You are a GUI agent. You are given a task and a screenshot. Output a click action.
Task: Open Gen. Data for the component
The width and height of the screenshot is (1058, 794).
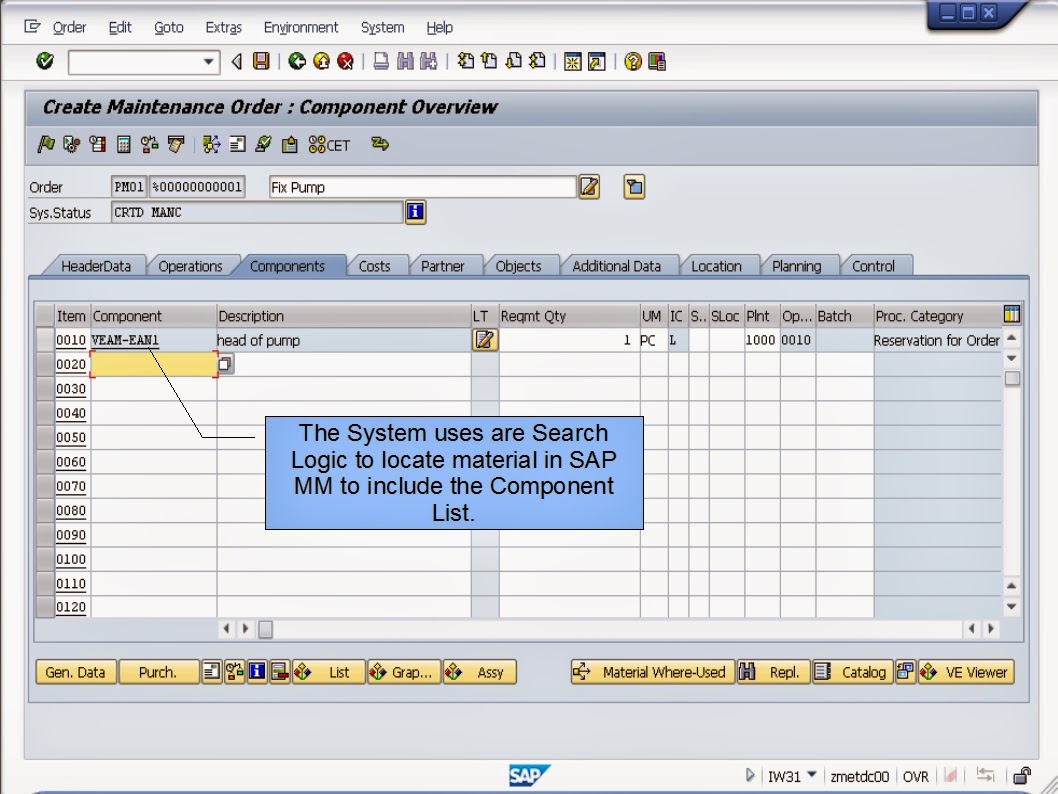point(74,672)
